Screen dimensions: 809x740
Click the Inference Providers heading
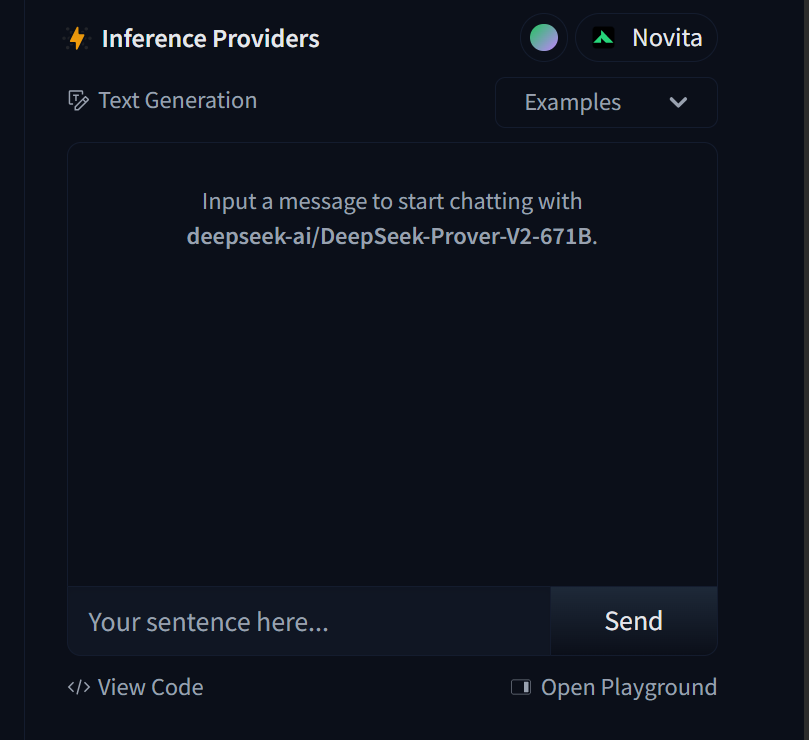click(x=211, y=39)
